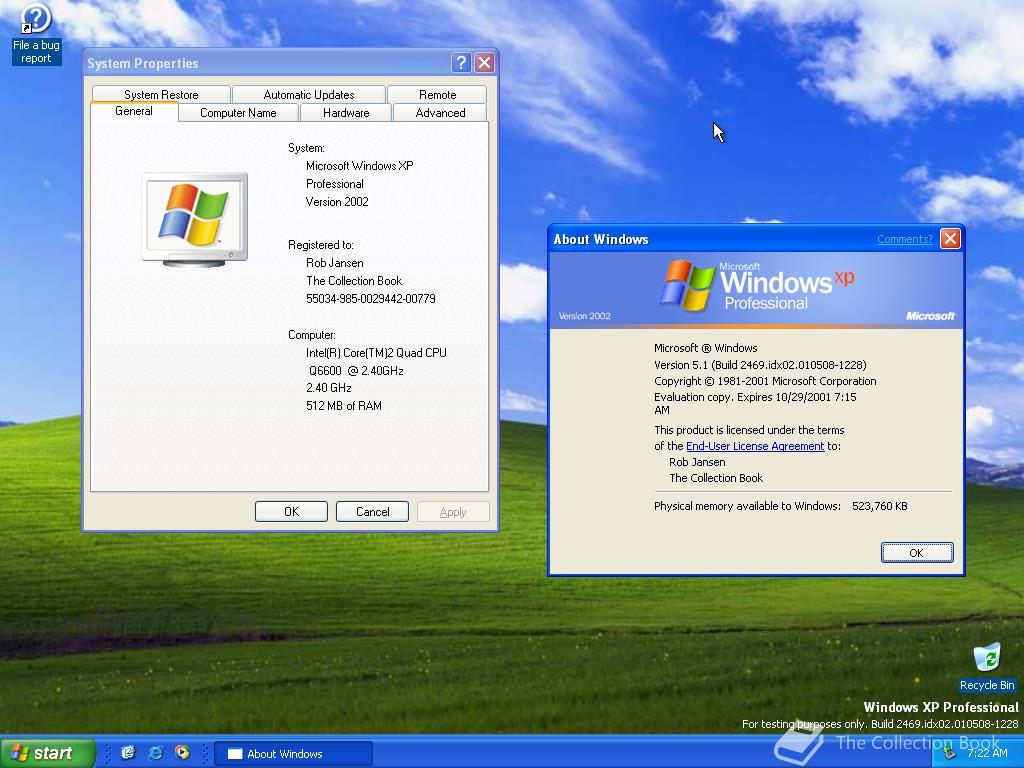Click the system tray icon beside the clock
Image resolution: width=1024 pixels, height=768 pixels.
pos(950,753)
